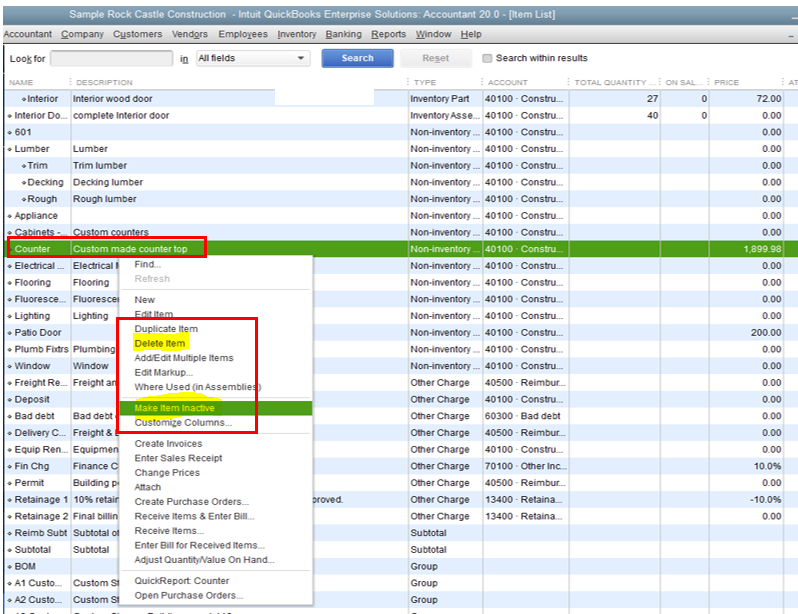Viewport: 798px width, 614px height.
Task: Choose QuickReport: Counter
Action: [x=182, y=581]
